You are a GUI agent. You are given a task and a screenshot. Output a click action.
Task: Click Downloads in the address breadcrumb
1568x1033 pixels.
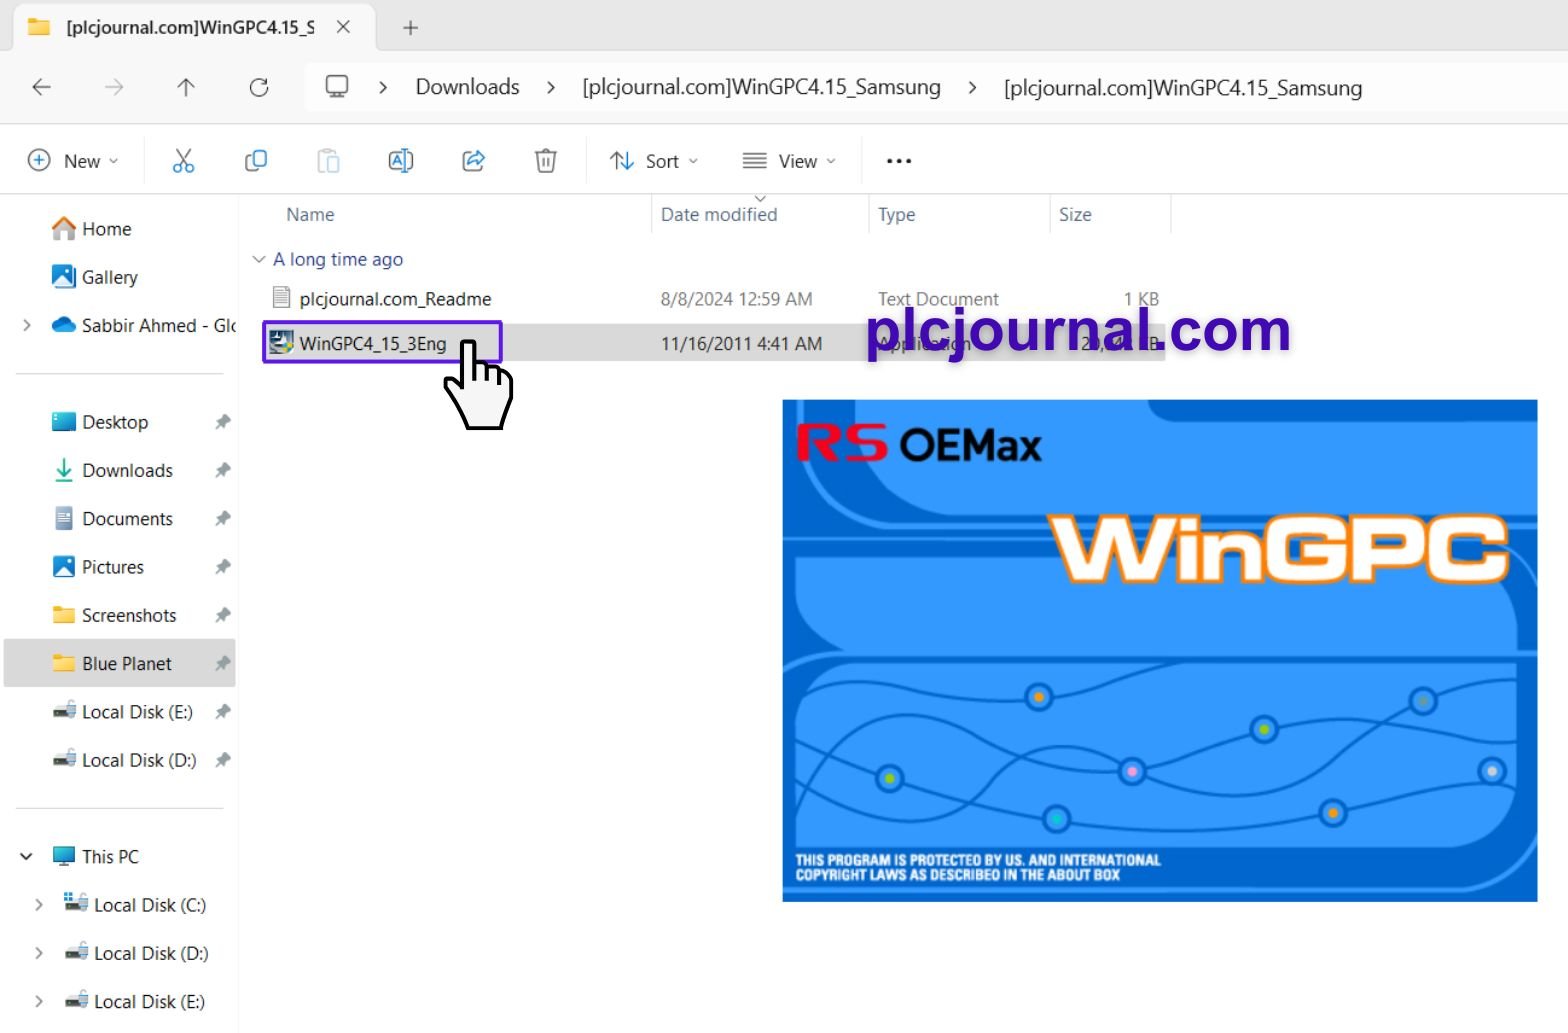[x=467, y=87]
